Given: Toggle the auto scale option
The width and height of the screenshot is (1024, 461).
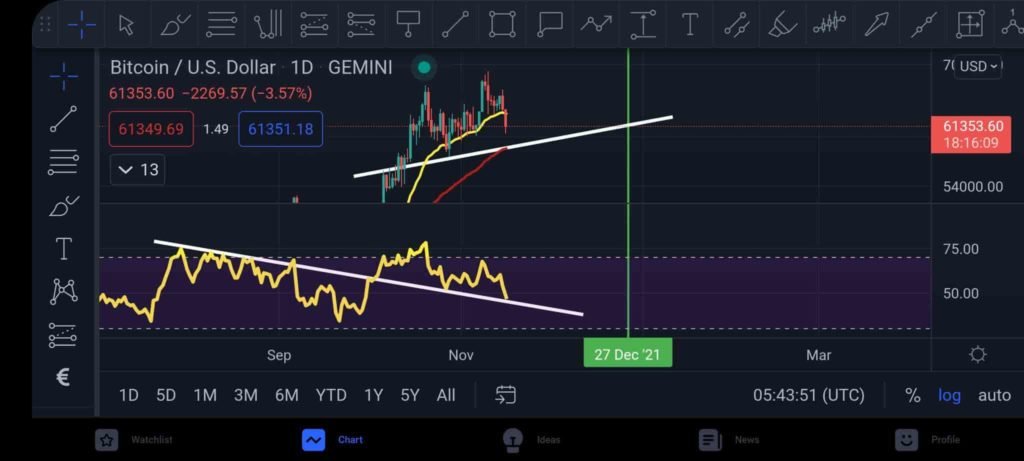Looking at the screenshot, I should tap(994, 395).
